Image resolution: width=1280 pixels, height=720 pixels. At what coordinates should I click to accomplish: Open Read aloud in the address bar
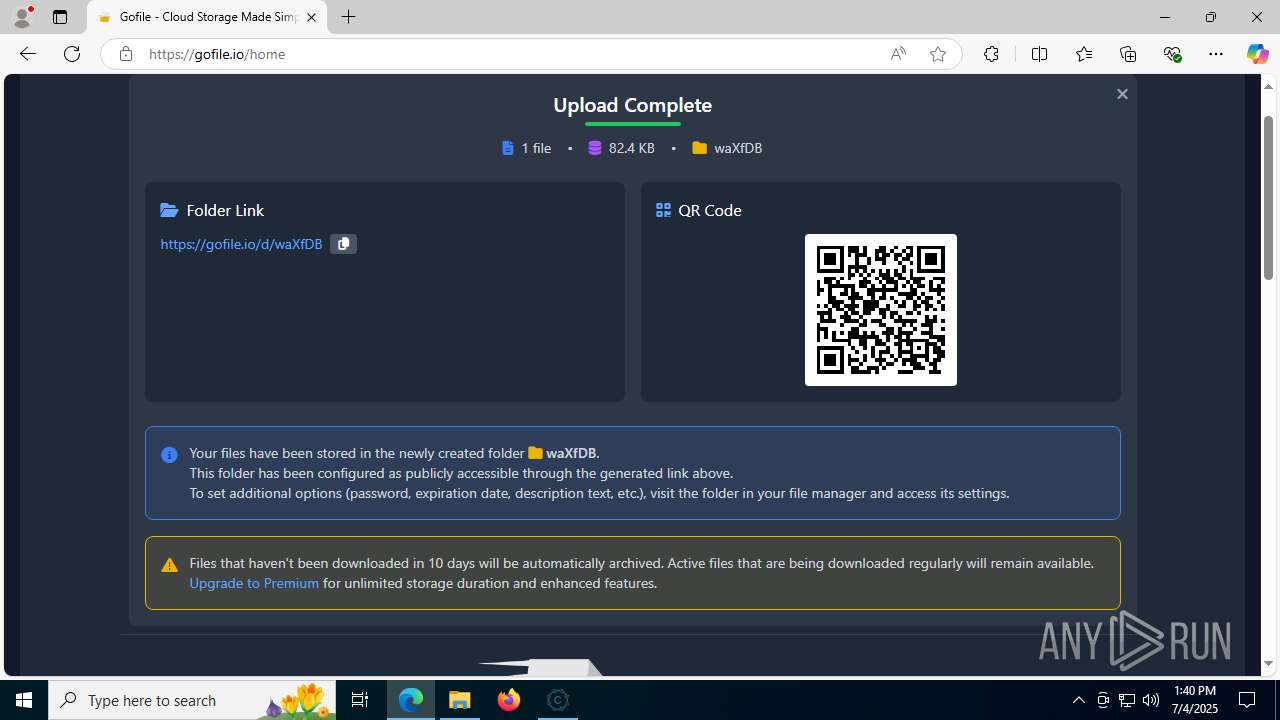pyautogui.click(x=898, y=54)
